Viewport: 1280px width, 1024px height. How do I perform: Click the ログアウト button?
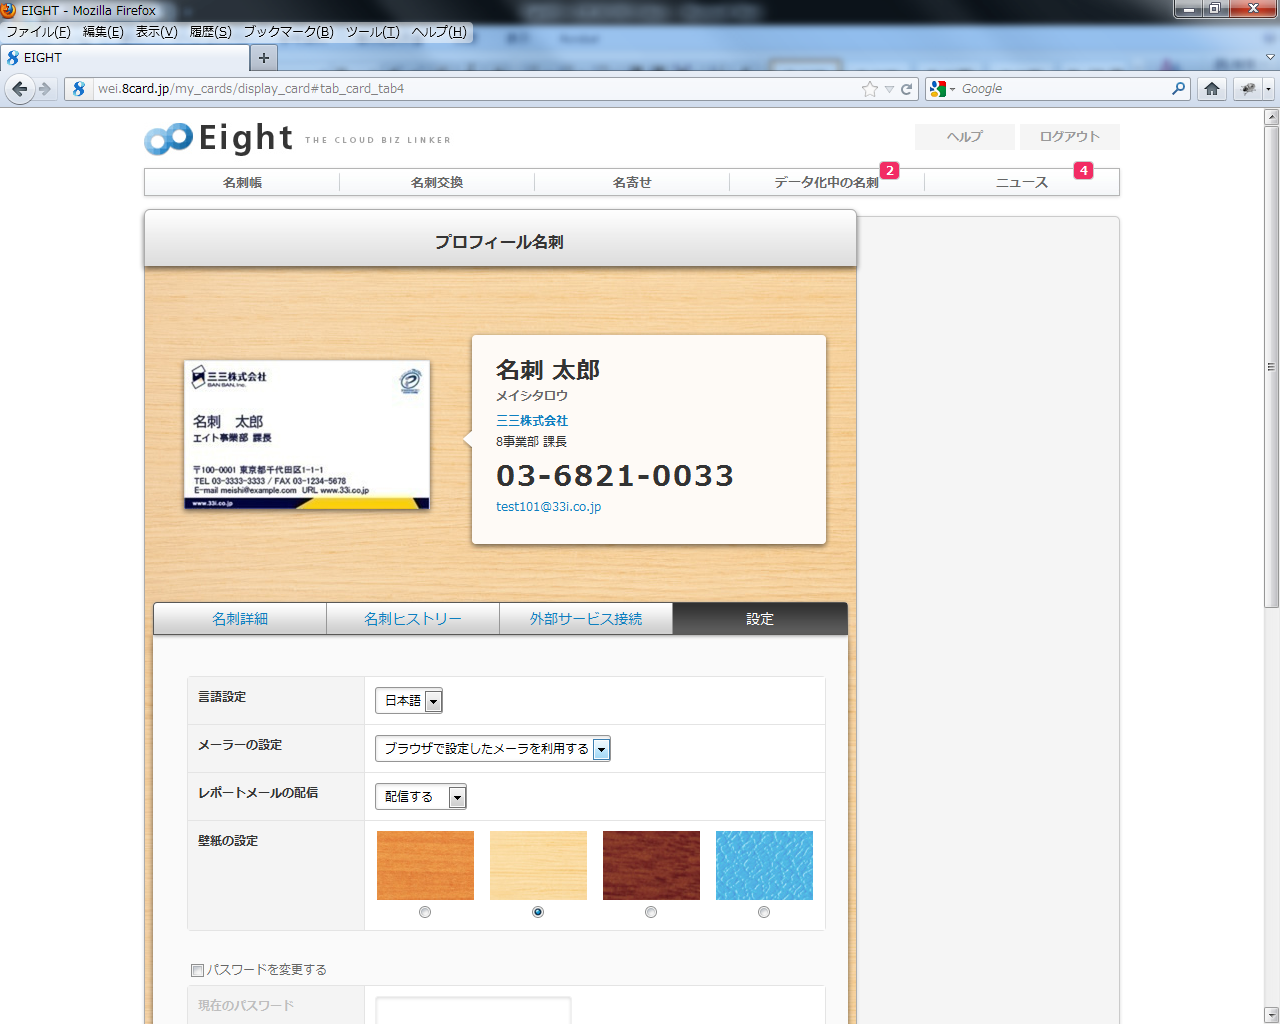click(1070, 137)
